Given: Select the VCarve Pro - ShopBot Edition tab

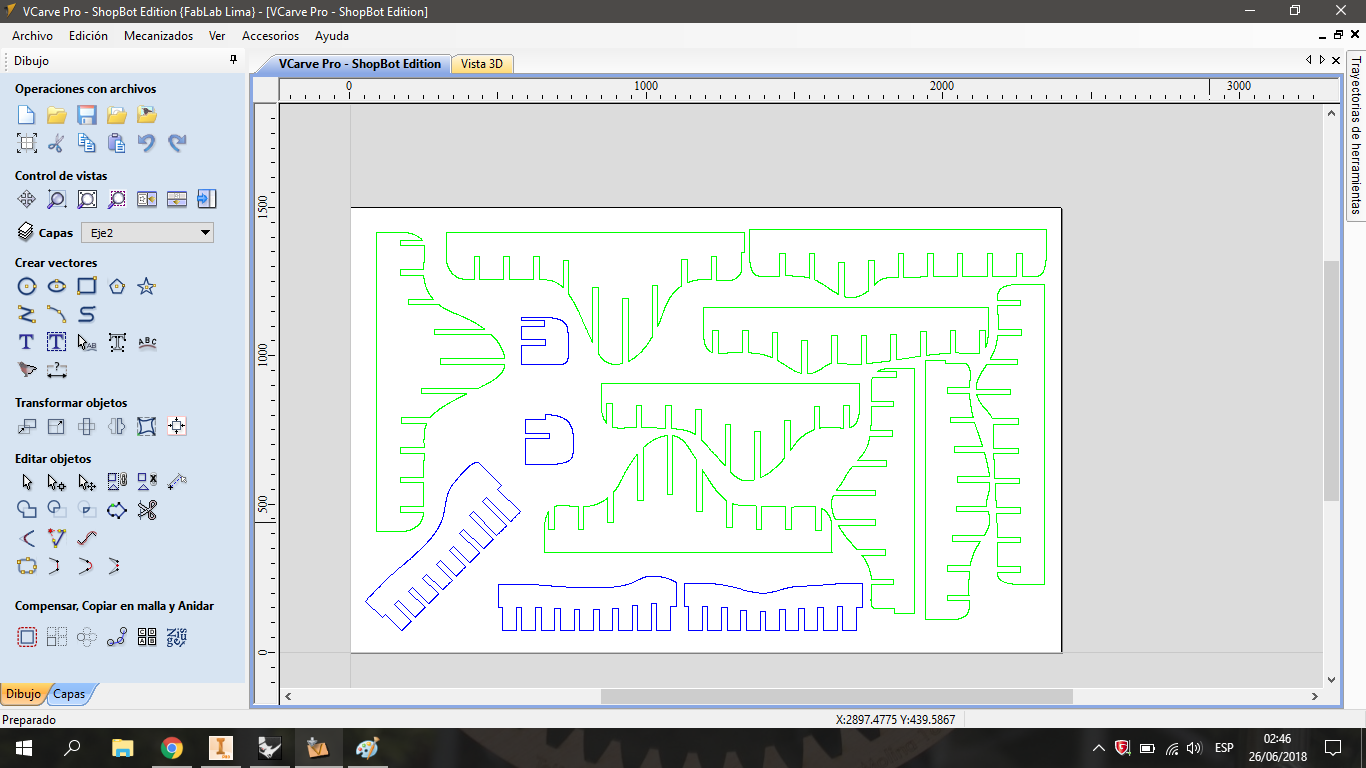Looking at the screenshot, I should click(359, 64).
